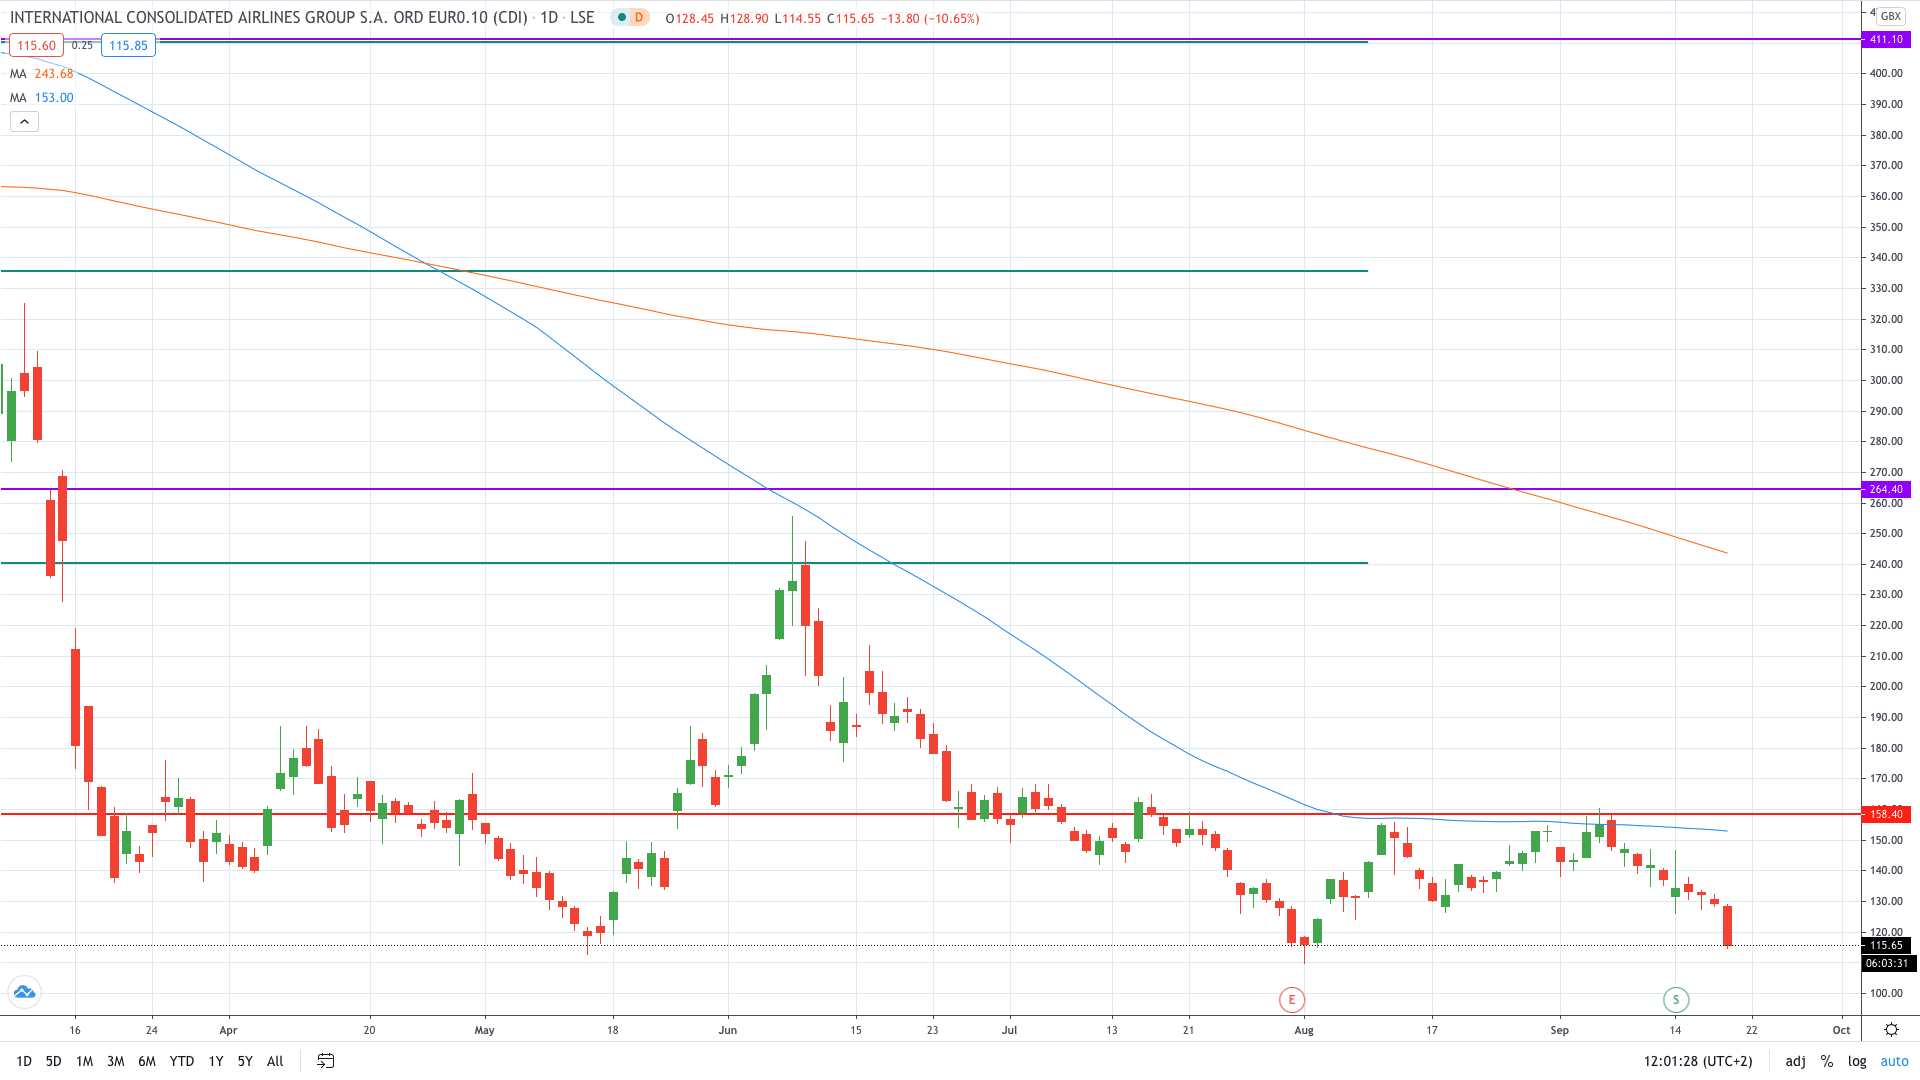Click the TradingView logo watermark on the chart
The height and width of the screenshot is (1080, 1920).
pos(24,991)
